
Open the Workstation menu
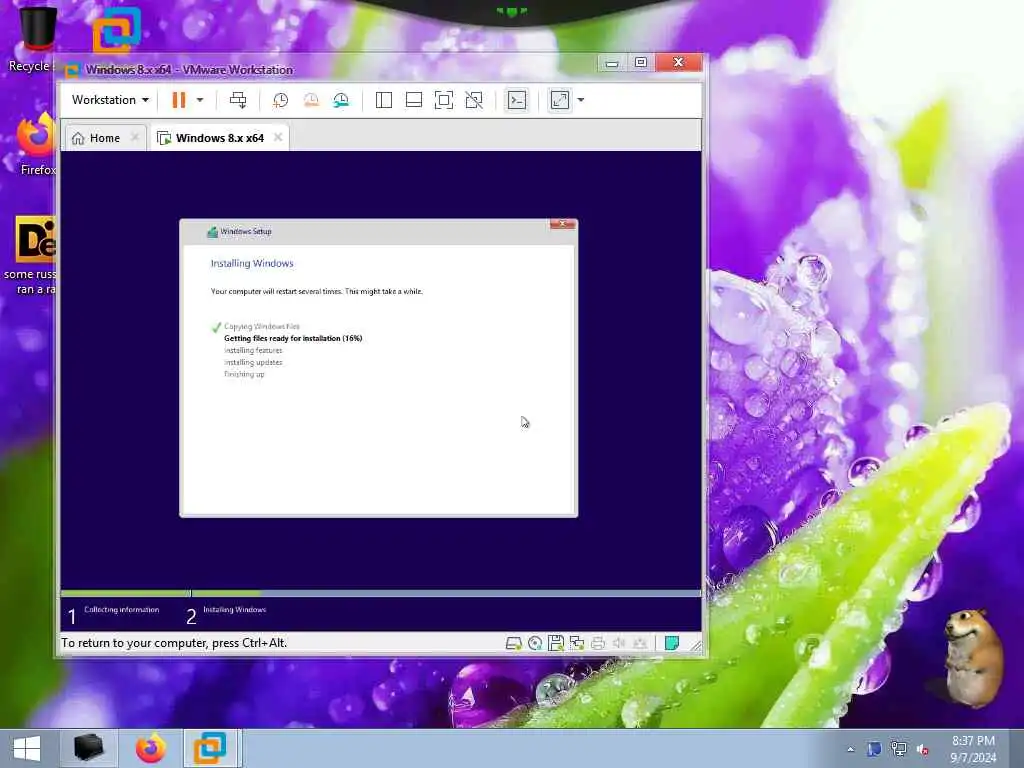click(110, 100)
